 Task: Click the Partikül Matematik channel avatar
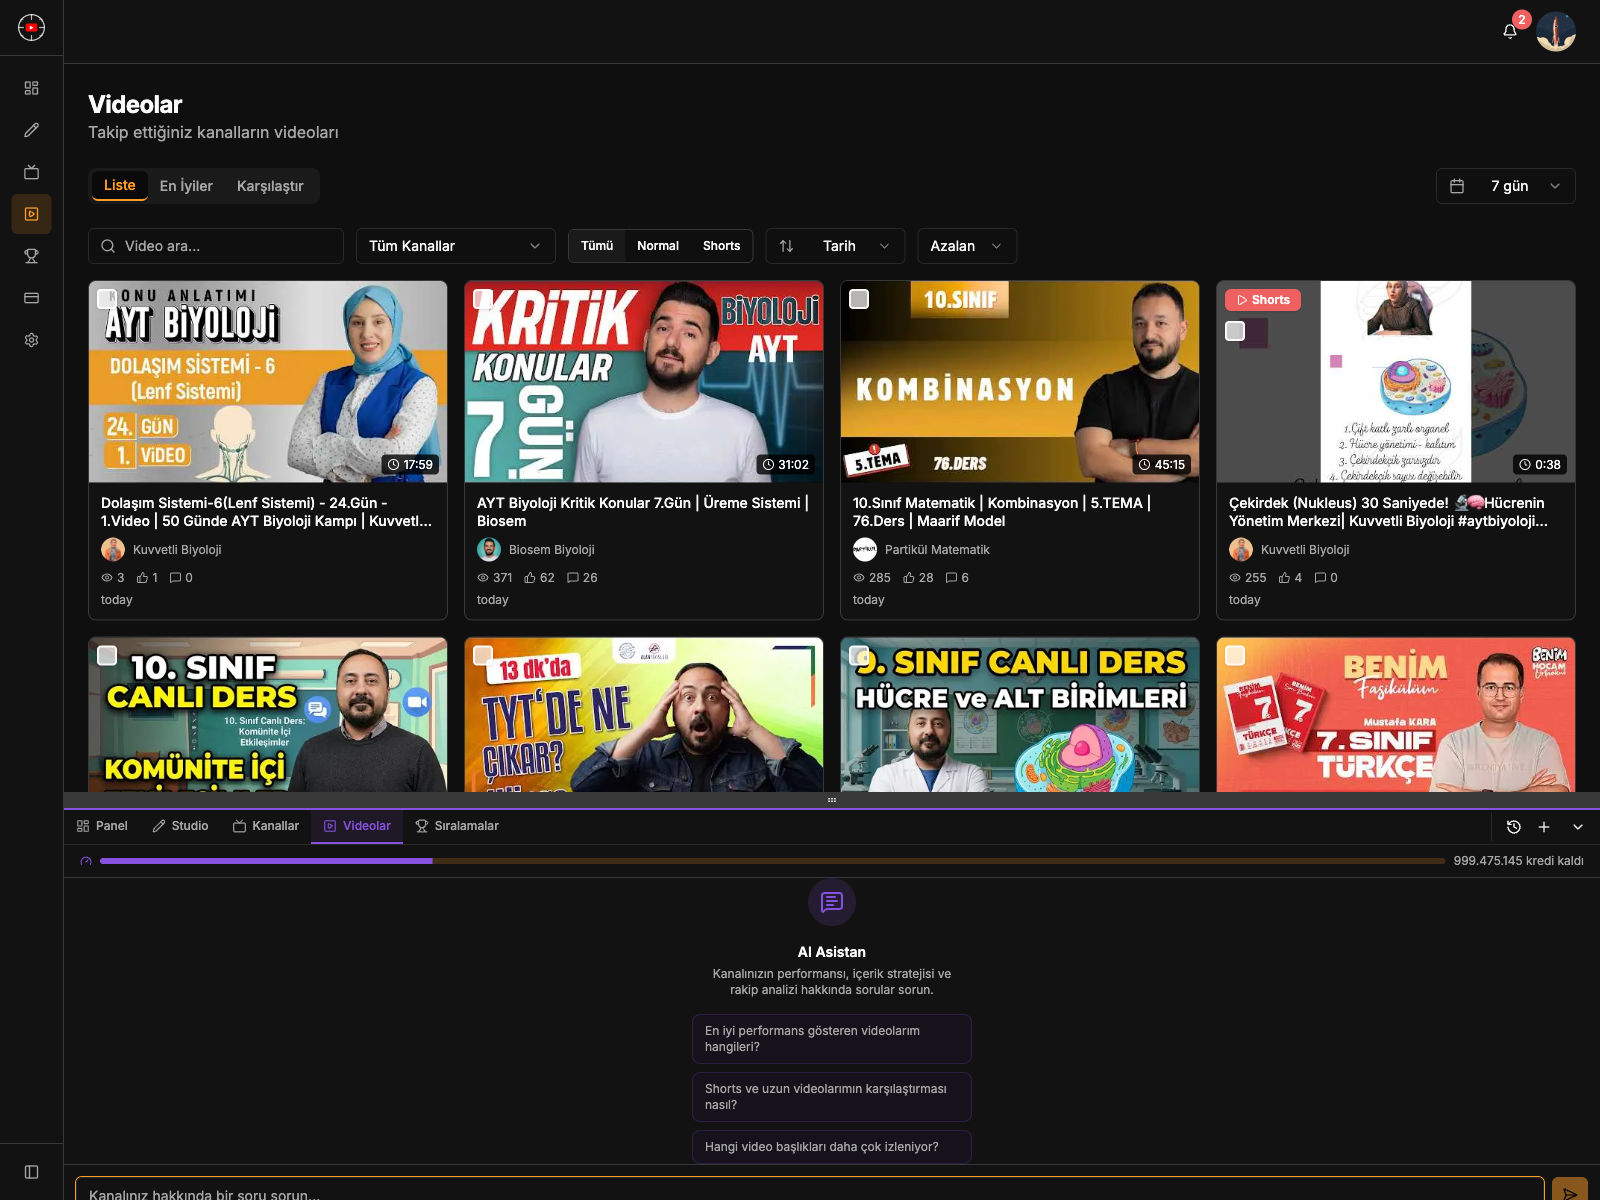coord(865,550)
